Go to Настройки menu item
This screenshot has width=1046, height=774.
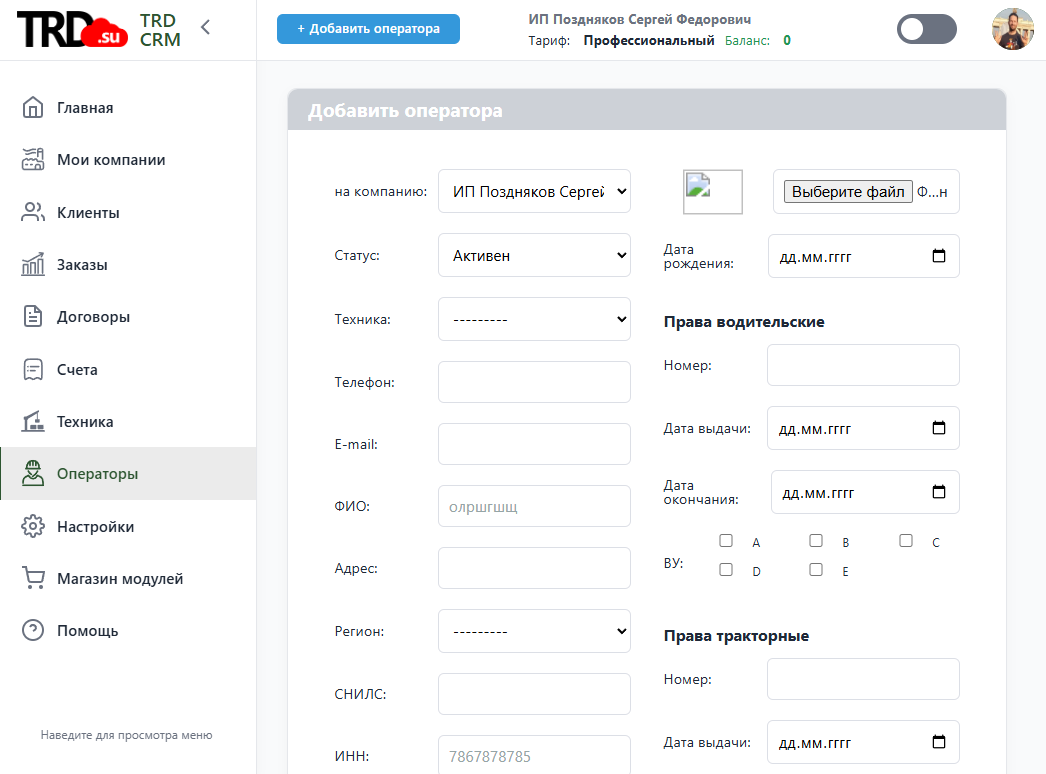(x=95, y=527)
